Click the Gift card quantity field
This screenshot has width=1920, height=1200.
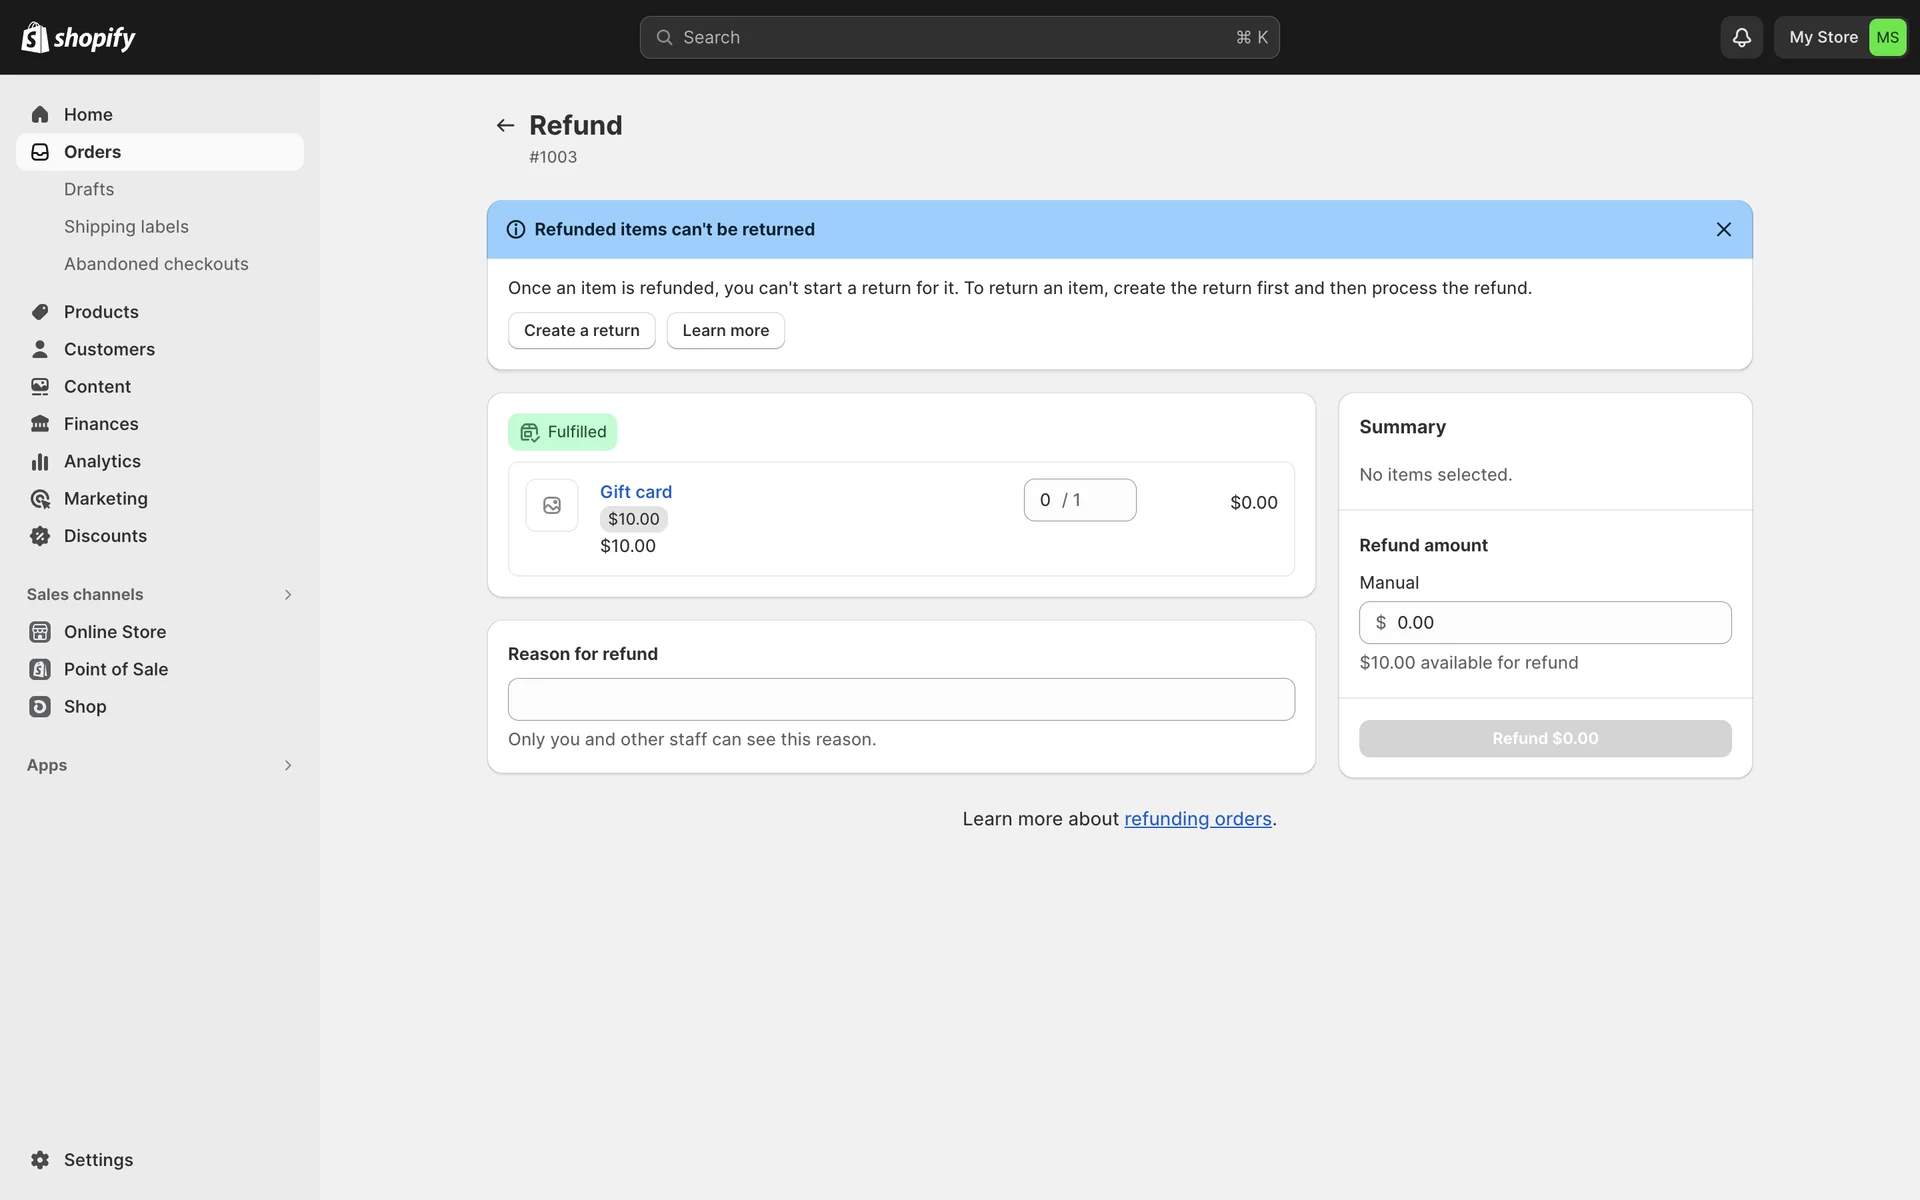(1079, 500)
